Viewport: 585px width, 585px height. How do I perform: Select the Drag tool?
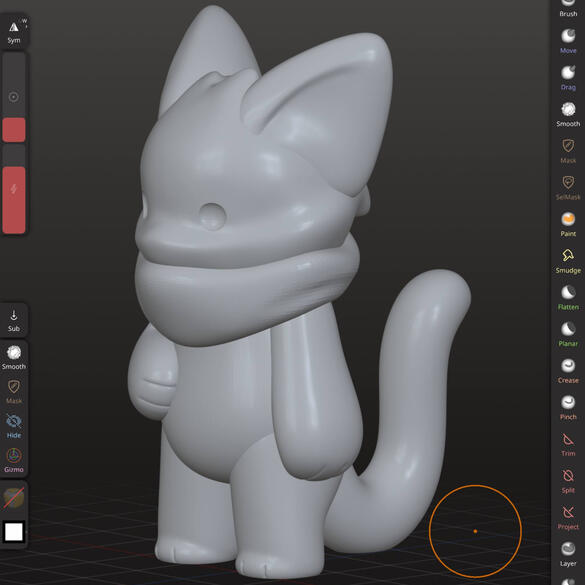[568, 78]
